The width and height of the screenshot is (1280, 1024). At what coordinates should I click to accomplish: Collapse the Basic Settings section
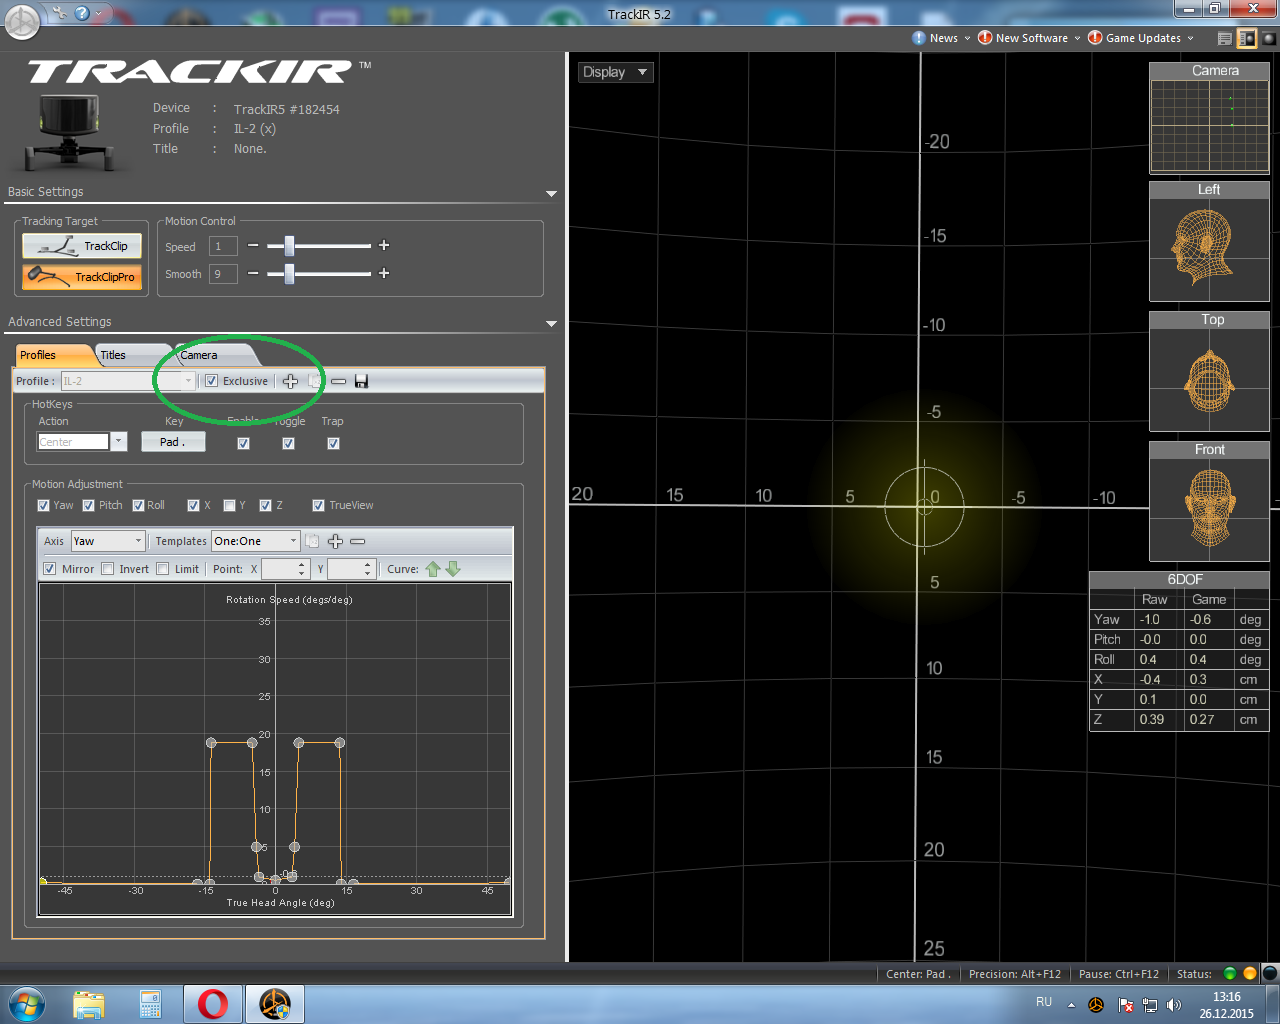[x=551, y=194]
